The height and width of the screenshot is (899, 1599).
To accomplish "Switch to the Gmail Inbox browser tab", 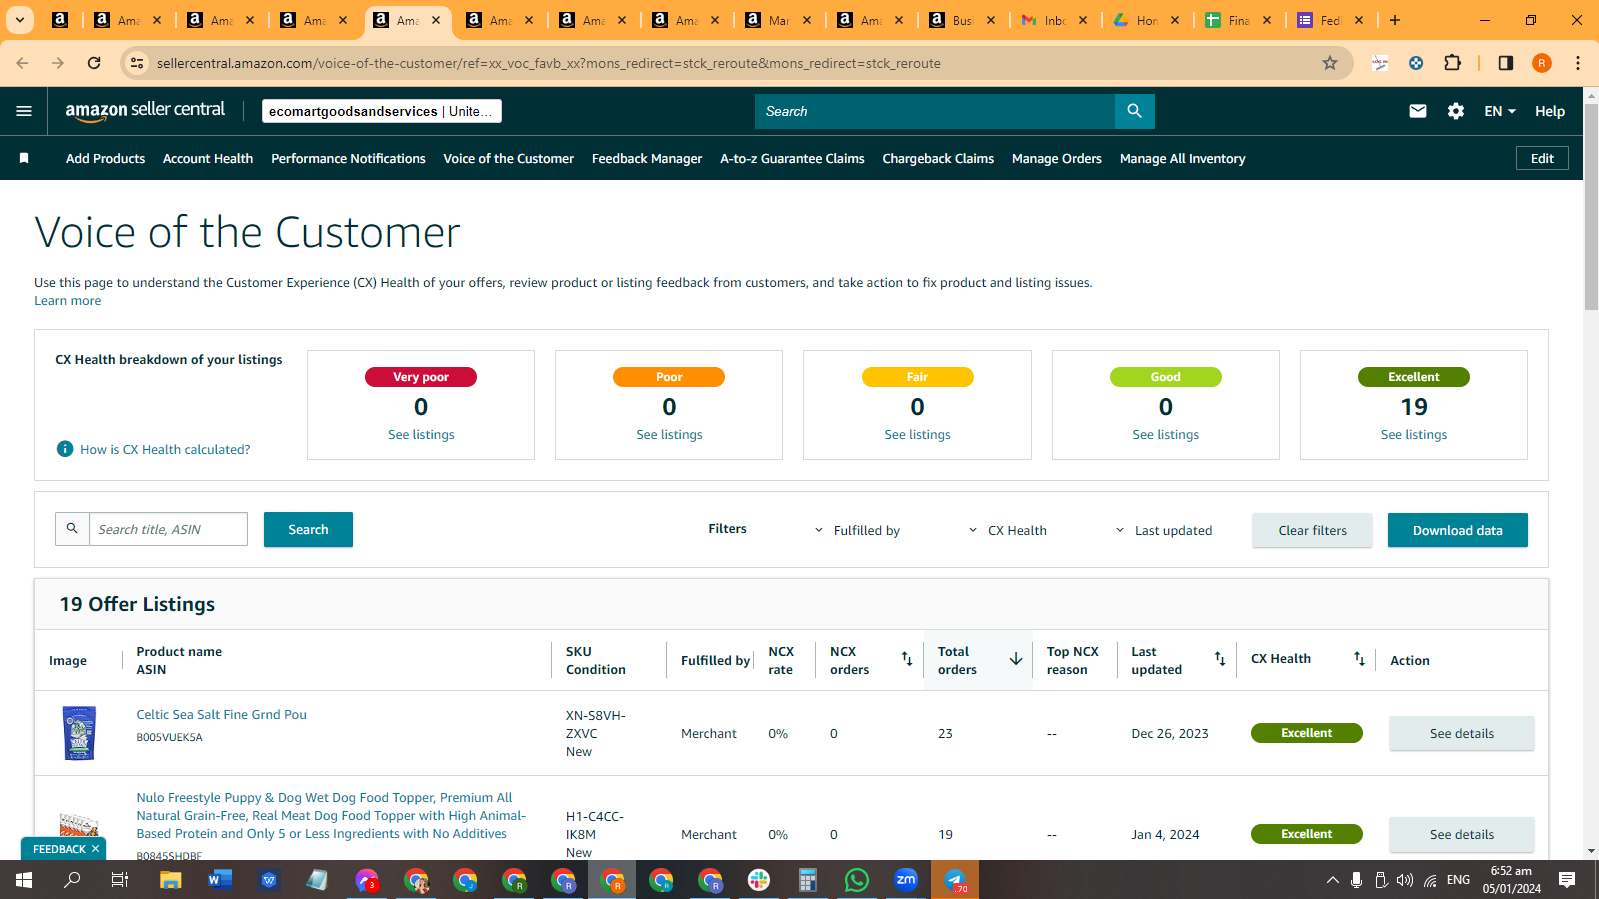I will pos(1055,20).
